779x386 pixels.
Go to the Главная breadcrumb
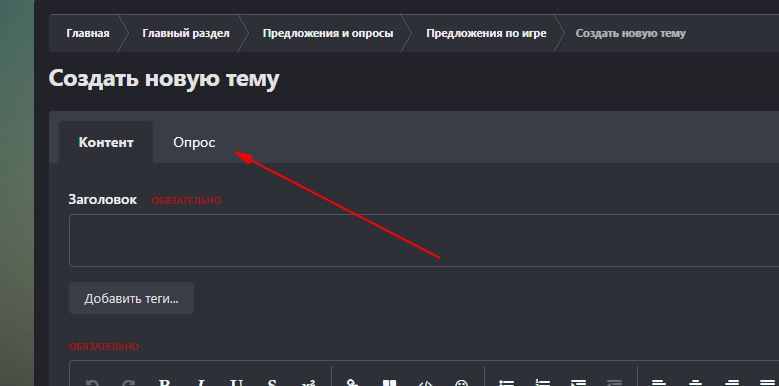pos(87,33)
